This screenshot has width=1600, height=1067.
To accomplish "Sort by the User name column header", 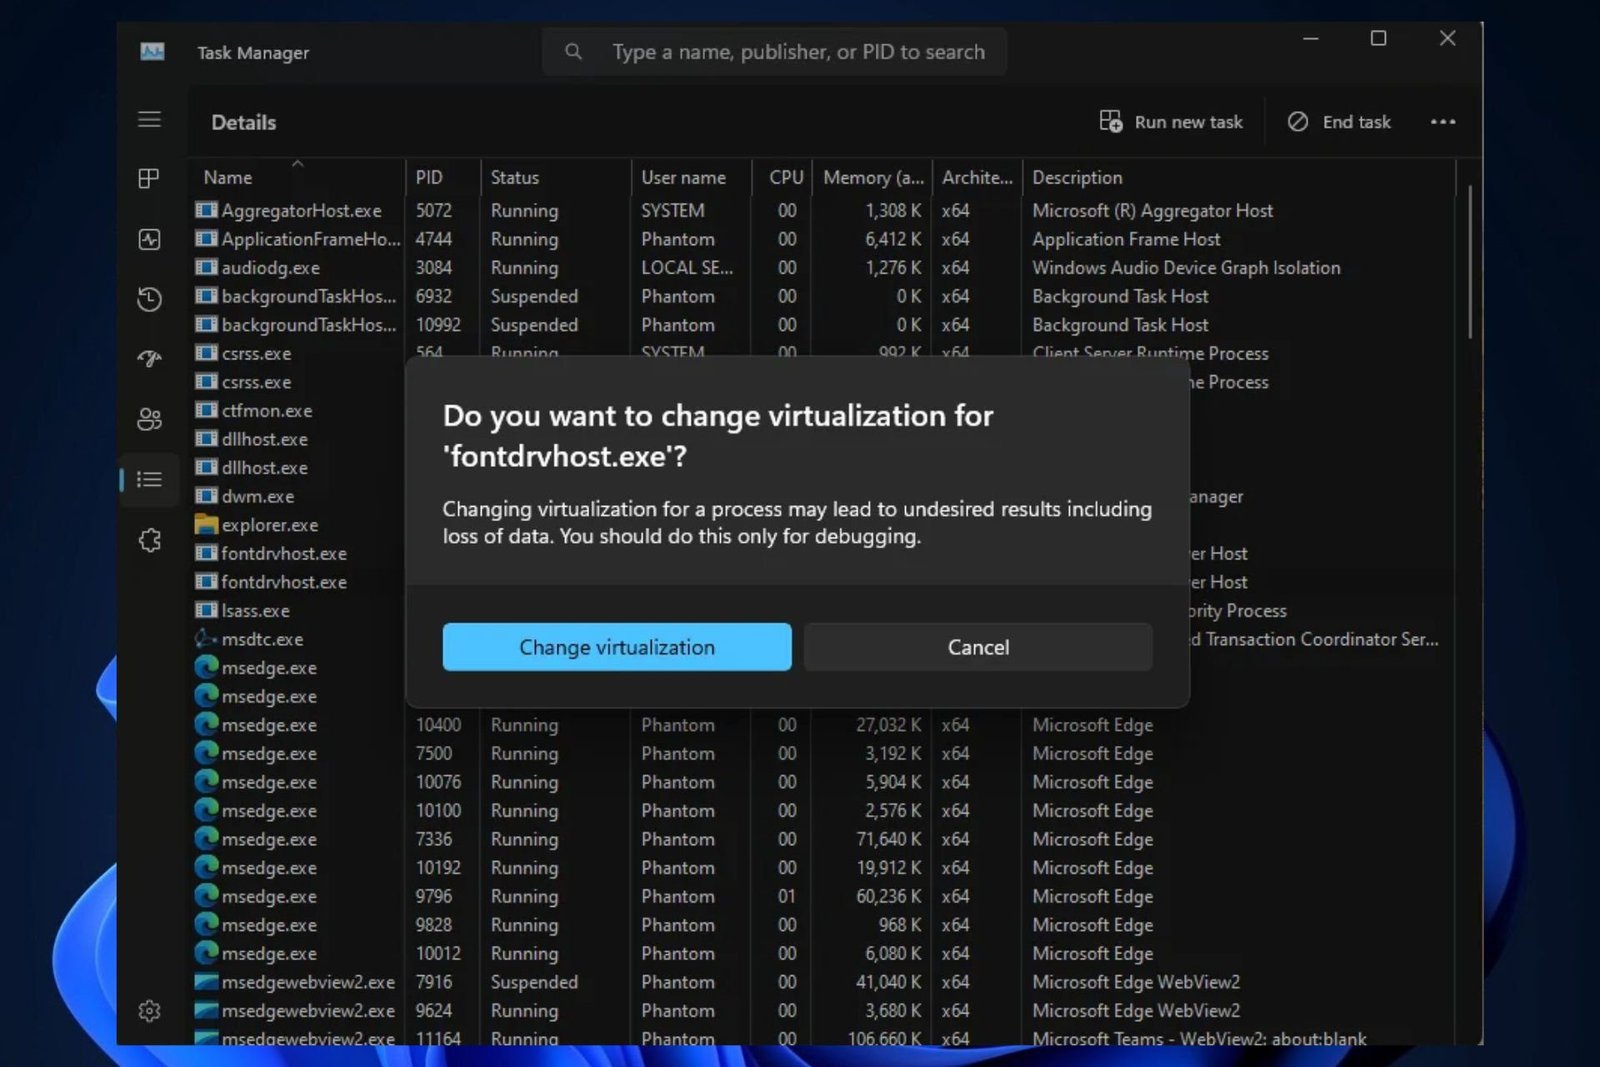I will (692, 177).
